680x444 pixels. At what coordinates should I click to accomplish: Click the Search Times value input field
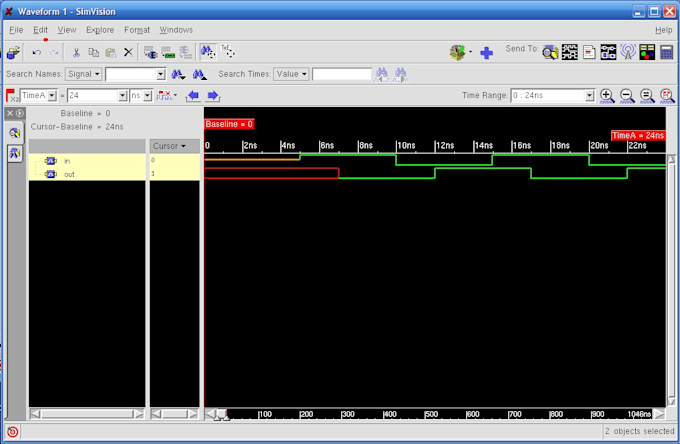342,74
